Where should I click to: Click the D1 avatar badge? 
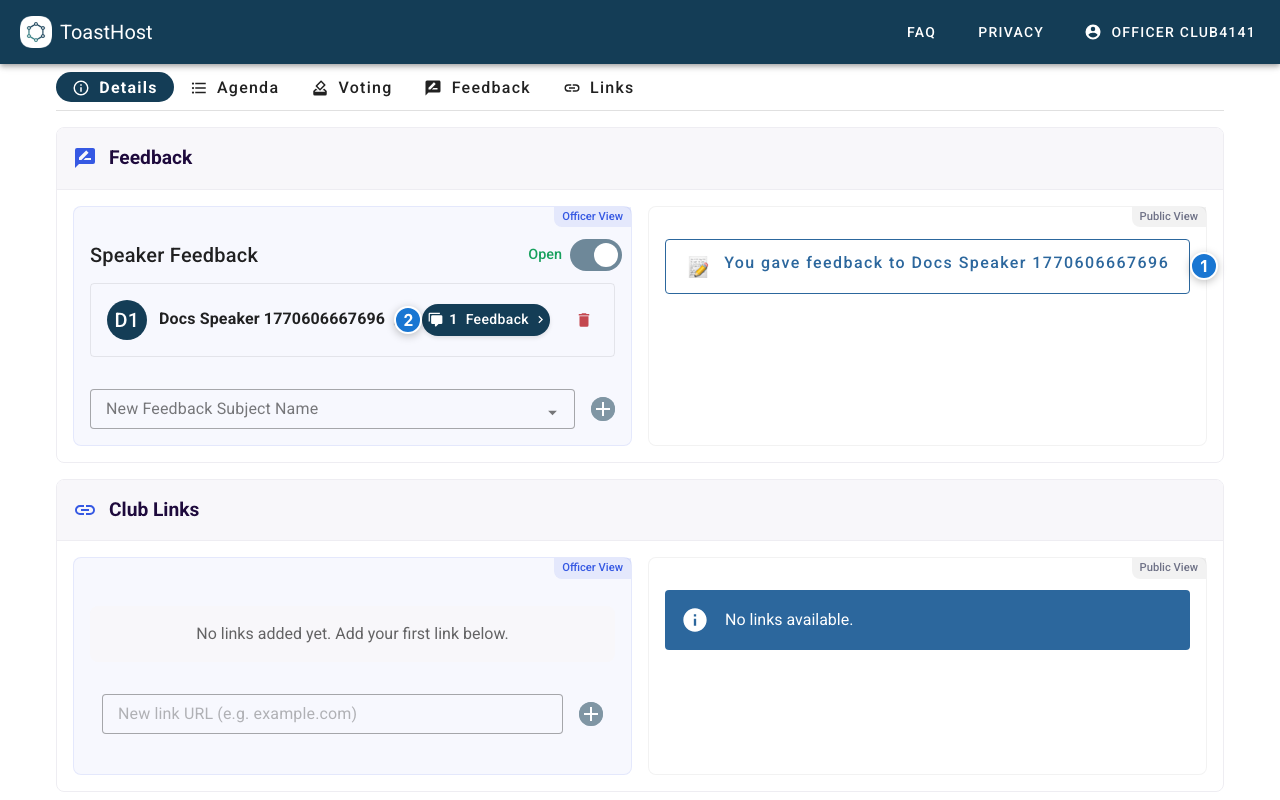click(x=127, y=319)
